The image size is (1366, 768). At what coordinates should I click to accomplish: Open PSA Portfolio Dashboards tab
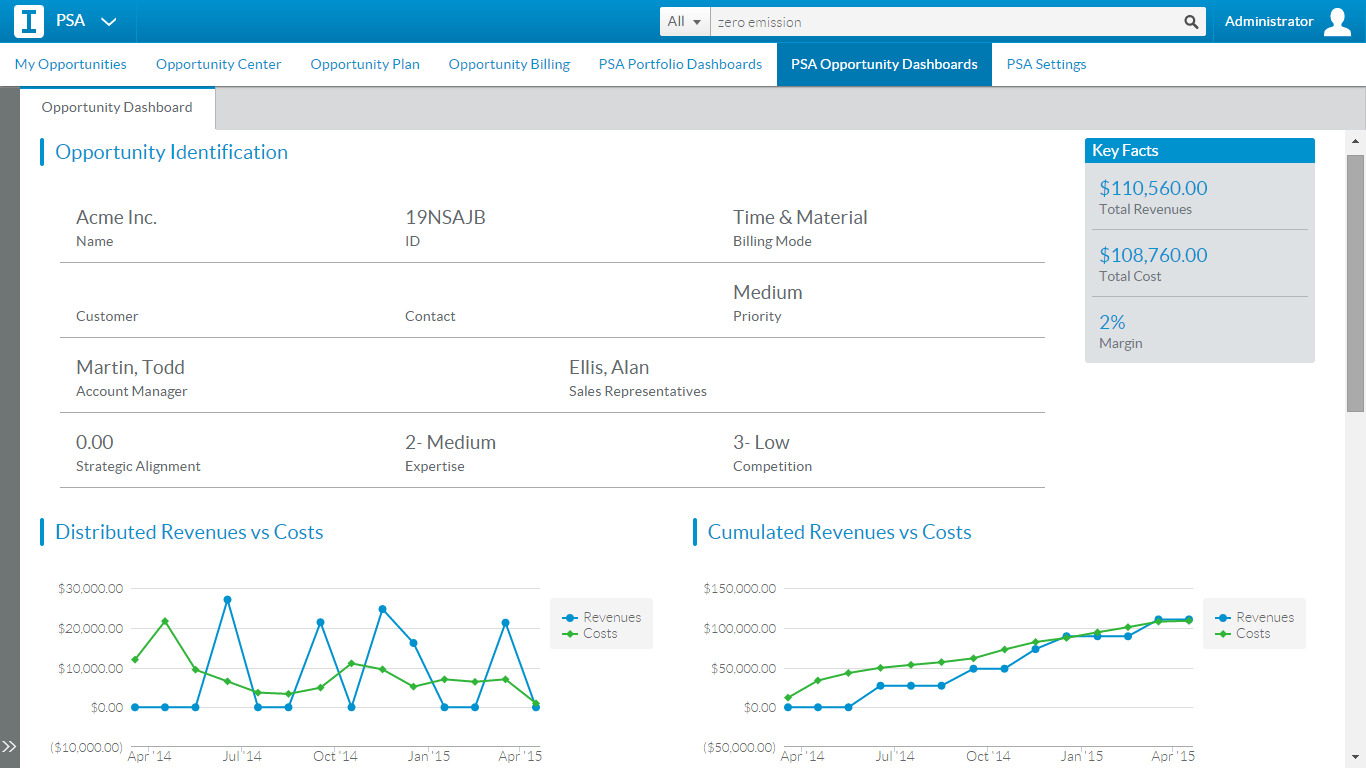(x=680, y=64)
